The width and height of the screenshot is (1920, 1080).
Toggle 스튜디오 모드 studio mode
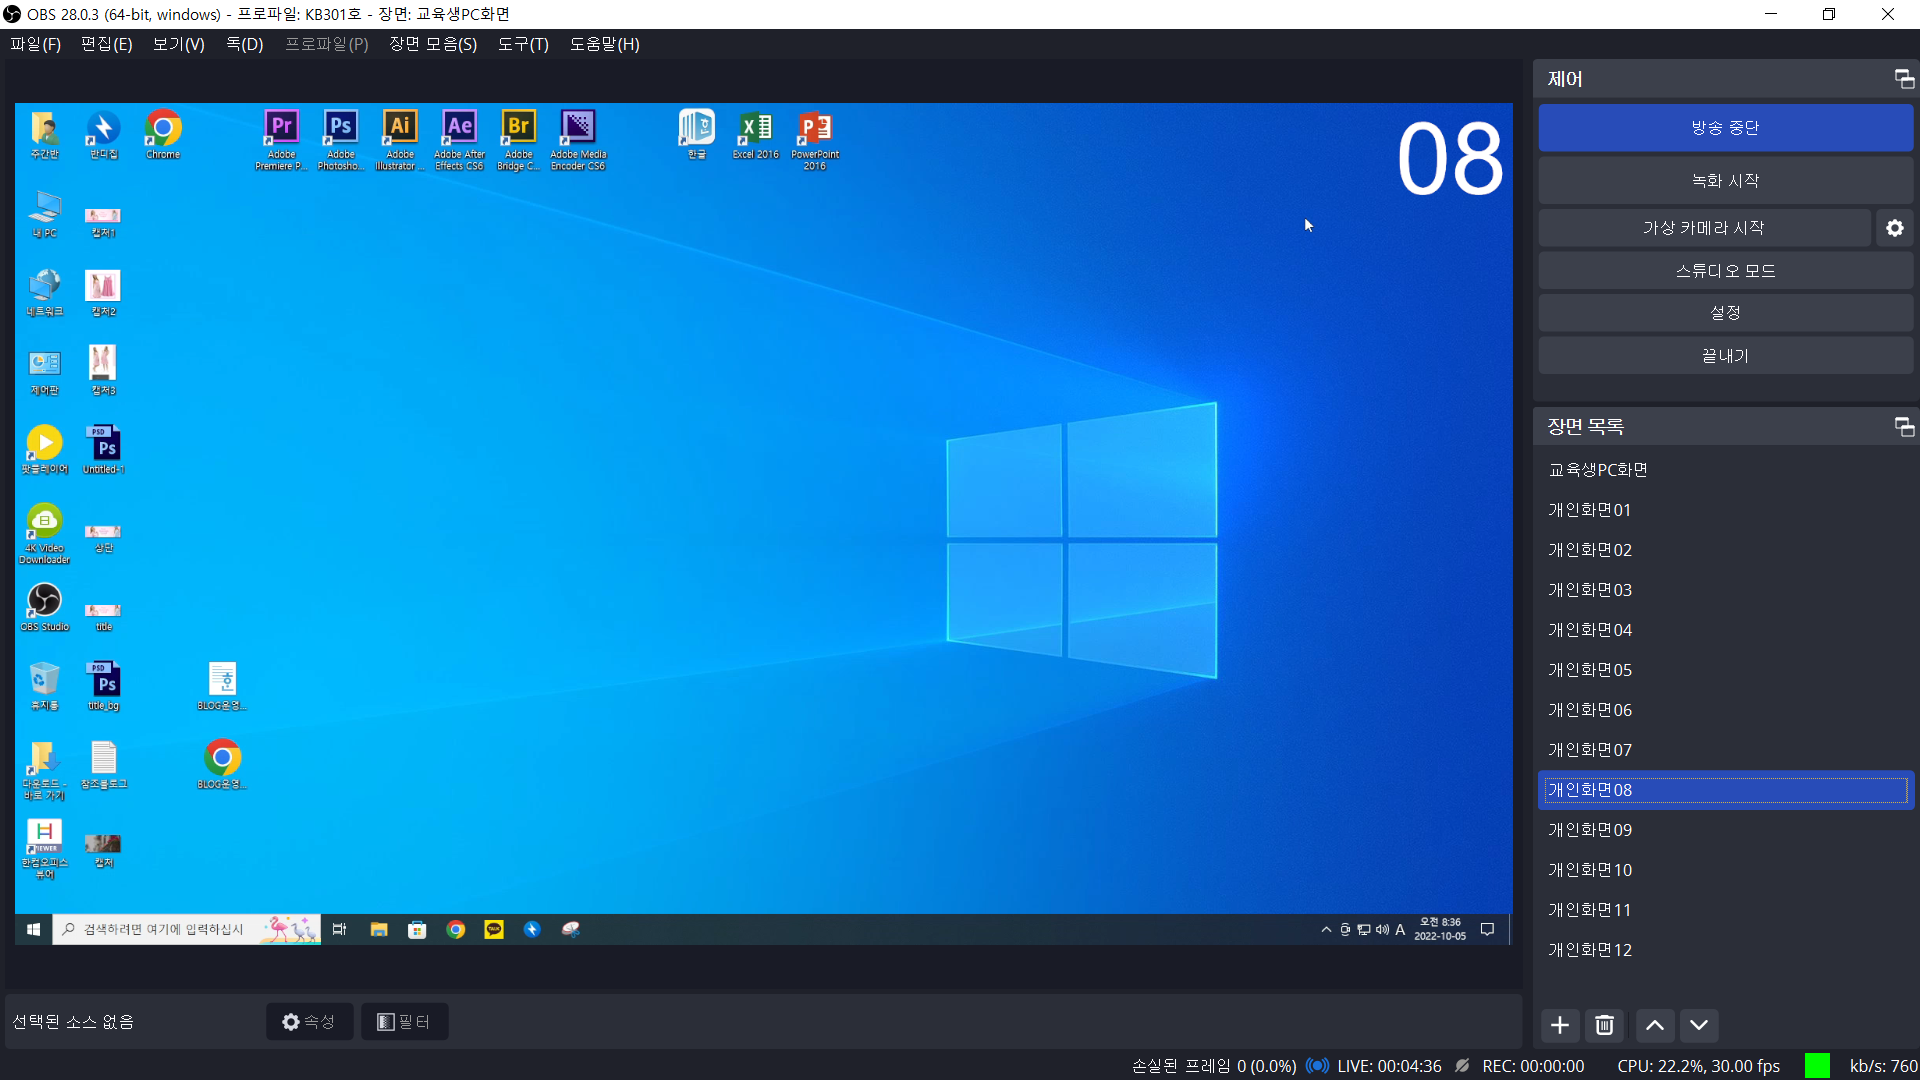click(1725, 271)
